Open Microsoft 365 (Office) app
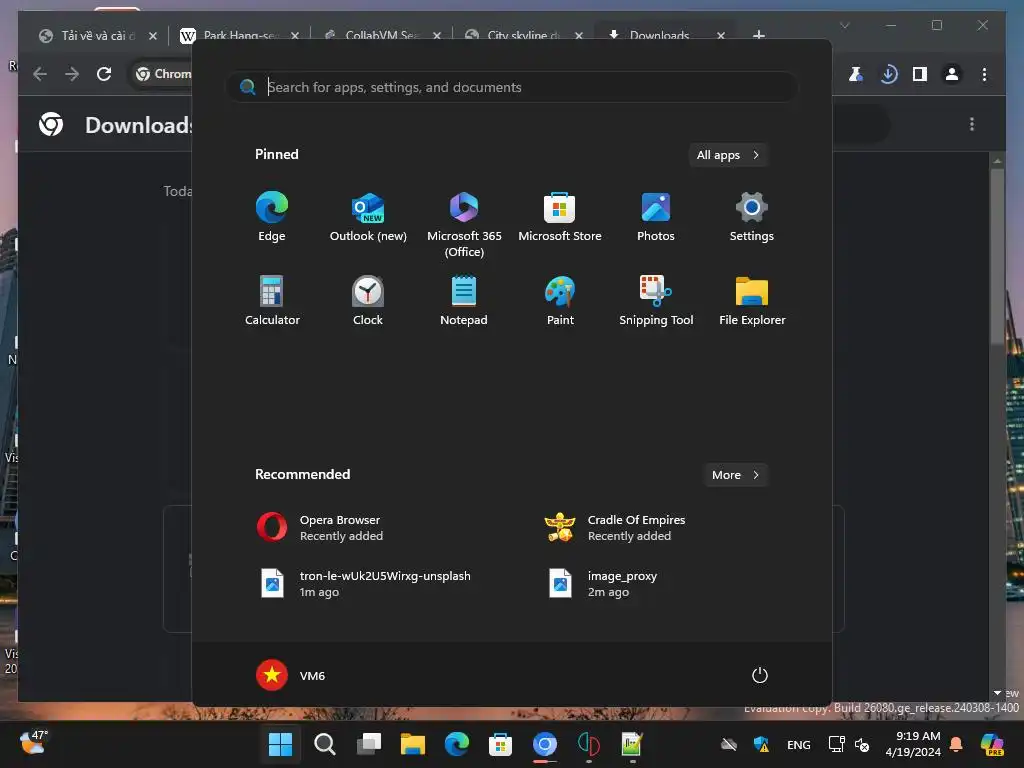Viewport: 1024px width, 768px height. 464,224
